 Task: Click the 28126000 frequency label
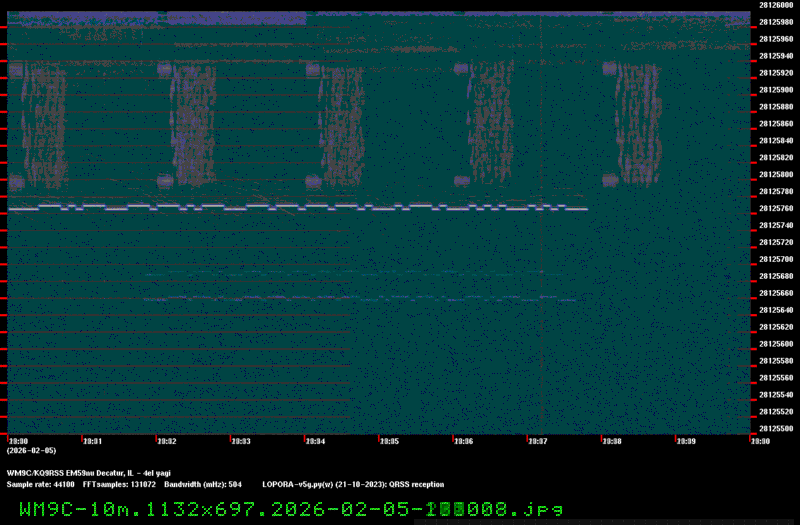point(774,6)
